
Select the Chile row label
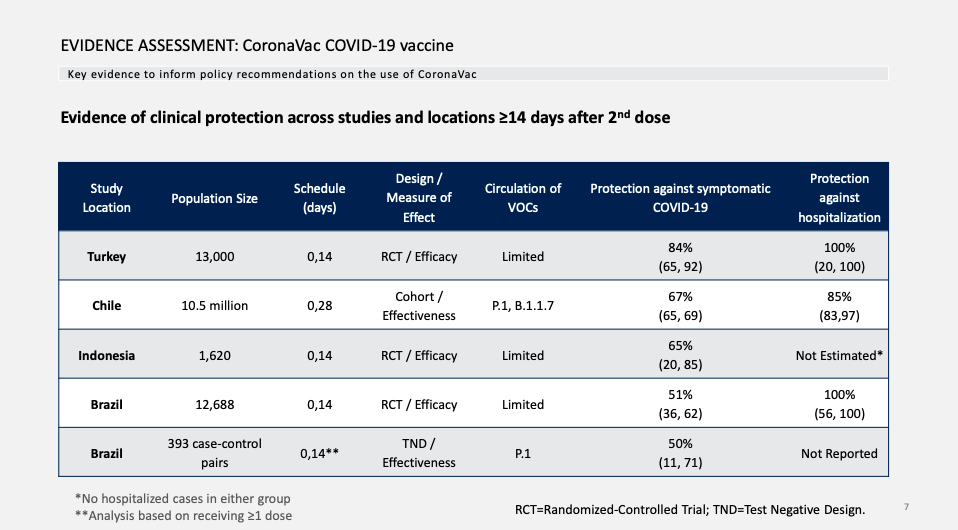[107, 306]
